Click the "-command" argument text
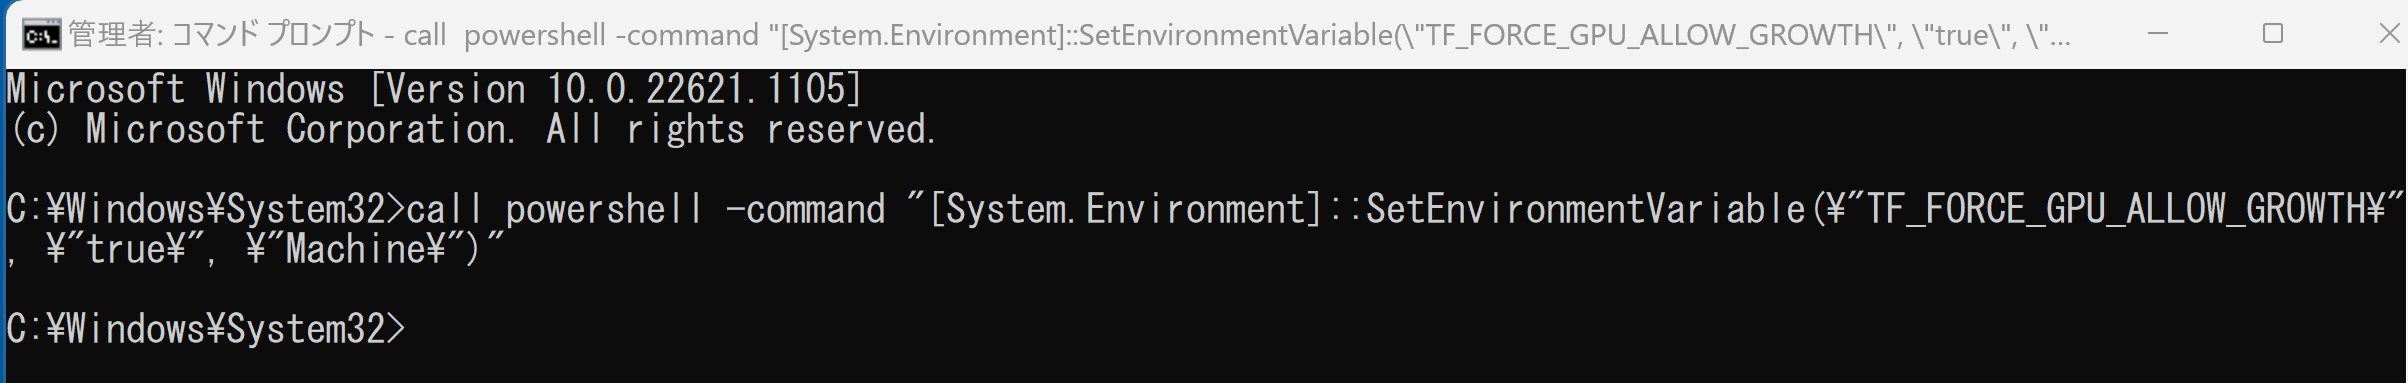This screenshot has width=2408, height=383. pyautogui.click(x=805, y=209)
